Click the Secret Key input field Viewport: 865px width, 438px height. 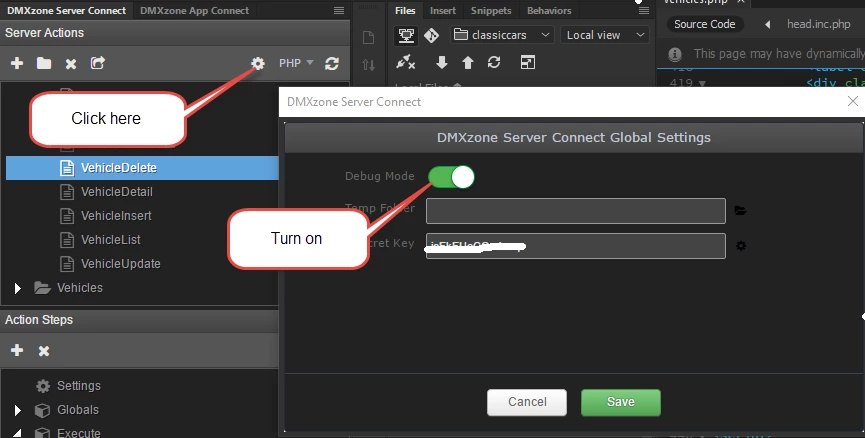click(x=575, y=246)
